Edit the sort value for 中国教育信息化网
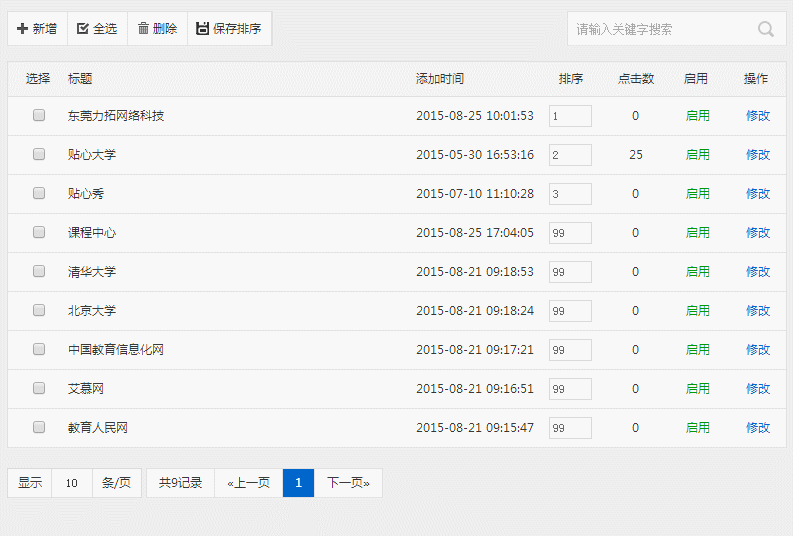Image resolution: width=793 pixels, height=536 pixels. coord(570,350)
